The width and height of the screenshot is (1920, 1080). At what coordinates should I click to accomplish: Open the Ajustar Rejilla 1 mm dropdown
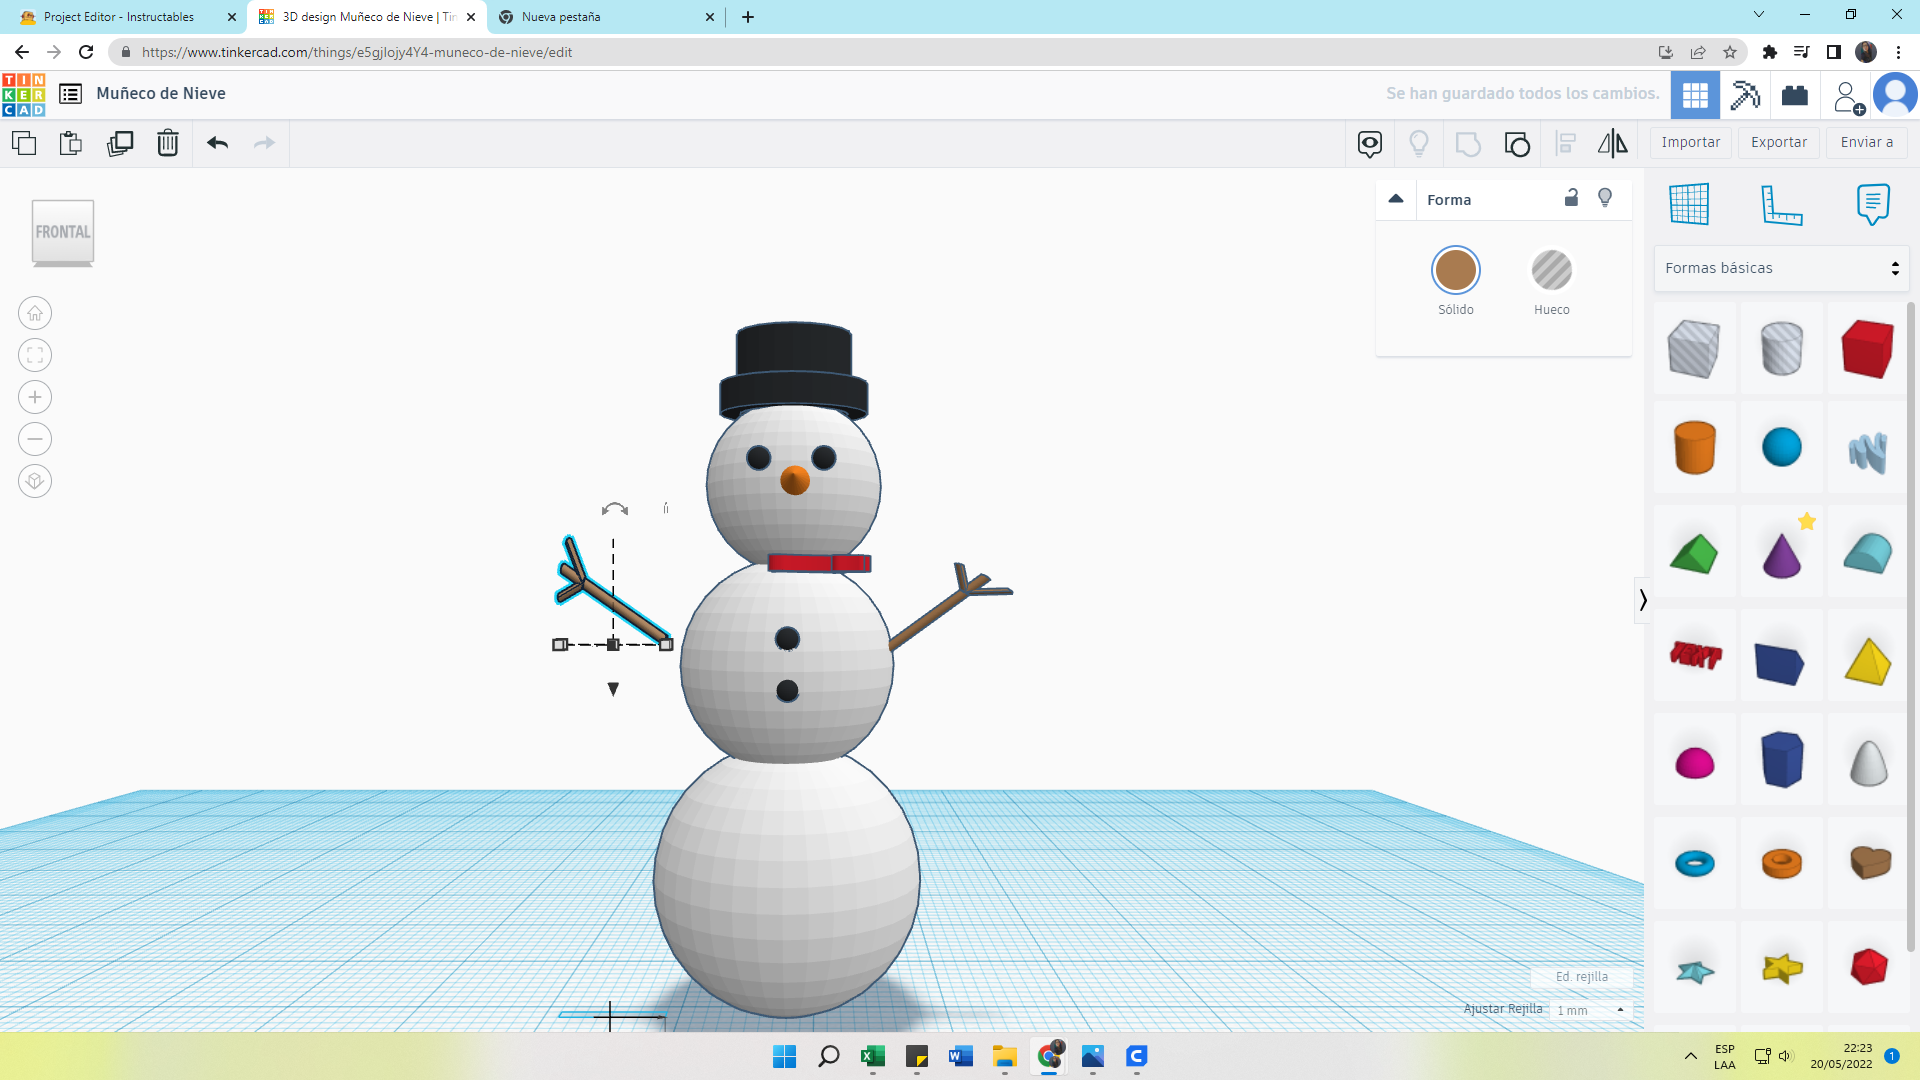tap(1590, 1010)
